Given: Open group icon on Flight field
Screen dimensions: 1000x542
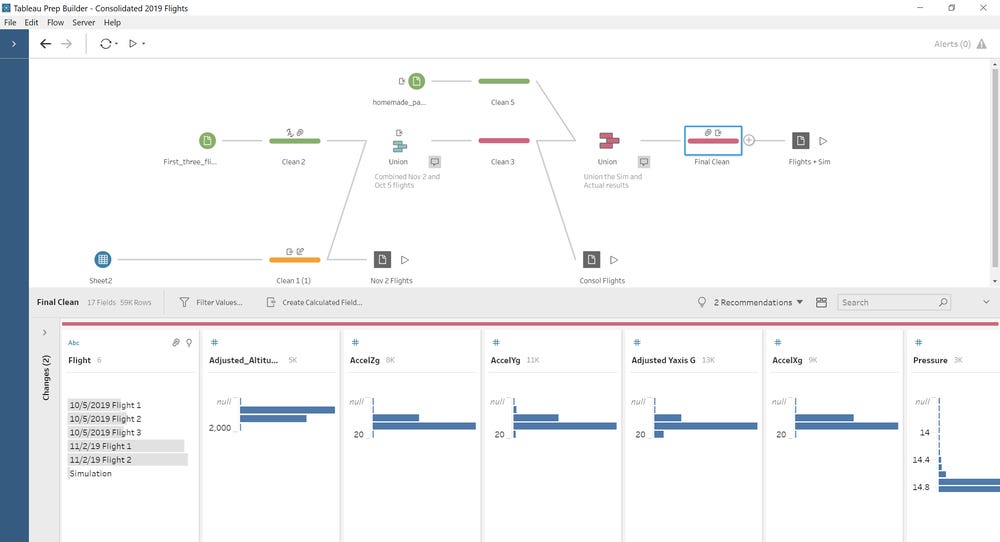Looking at the screenshot, I should point(176,343).
